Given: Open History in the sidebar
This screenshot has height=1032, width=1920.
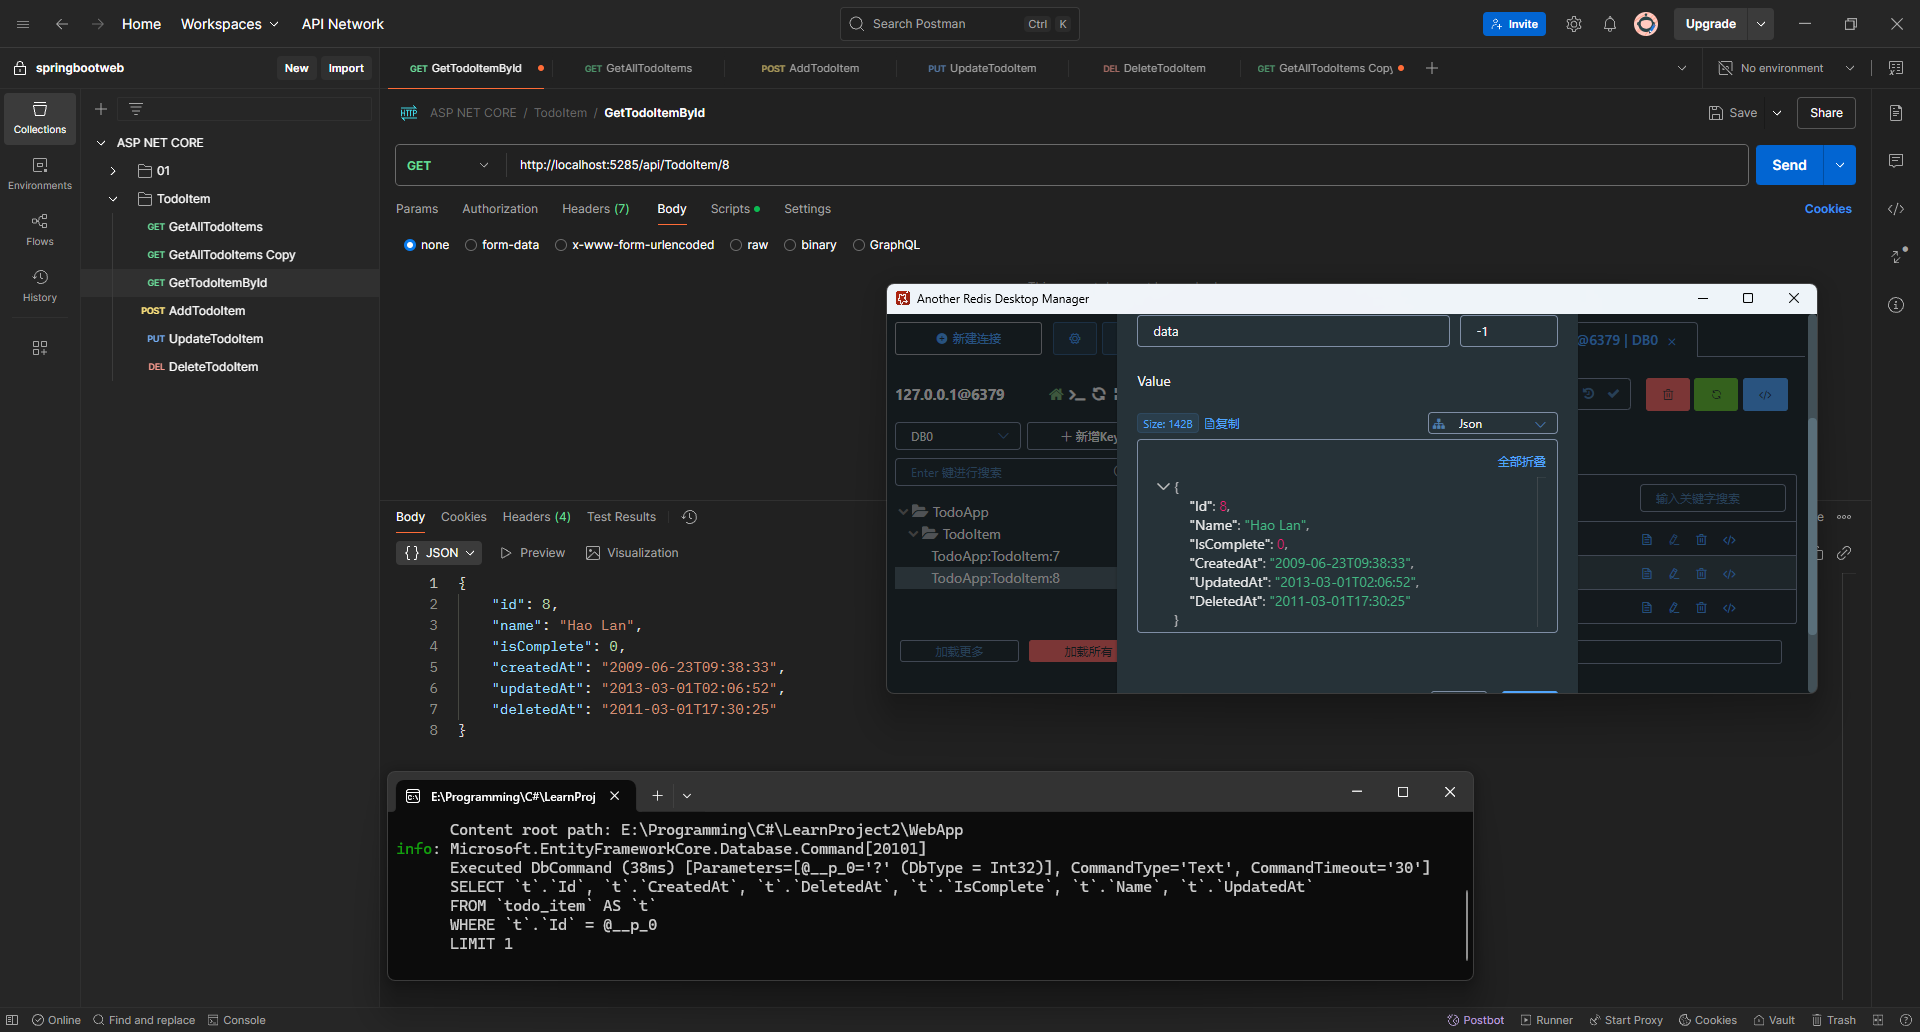Looking at the screenshot, I should coord(40,285).
